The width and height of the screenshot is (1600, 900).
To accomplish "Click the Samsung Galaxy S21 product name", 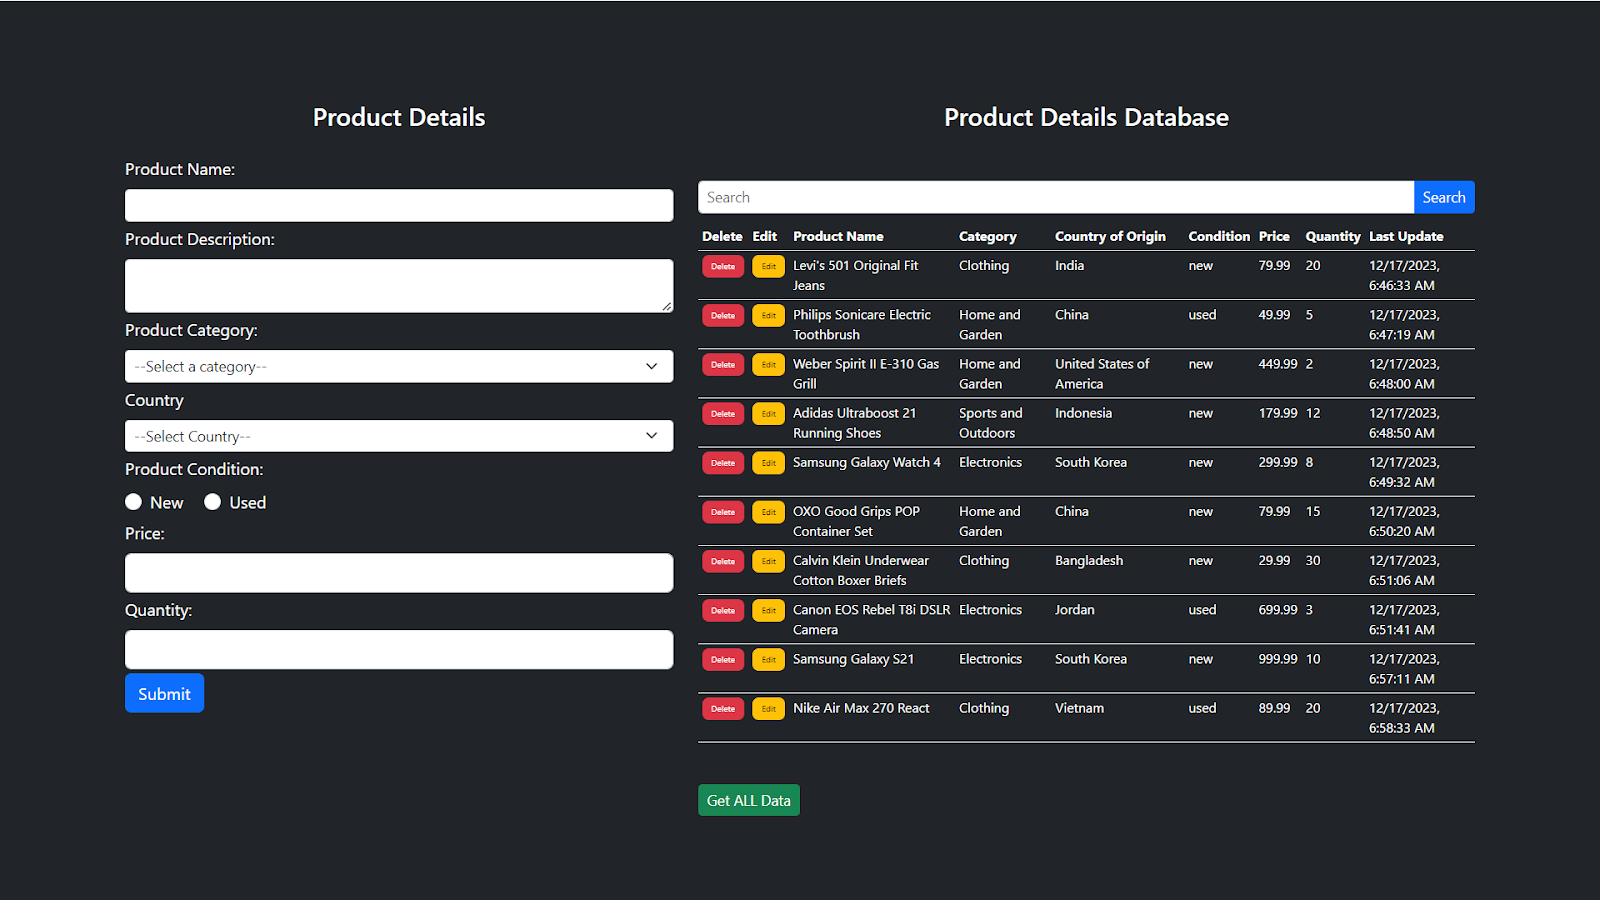I will (853, 659).
